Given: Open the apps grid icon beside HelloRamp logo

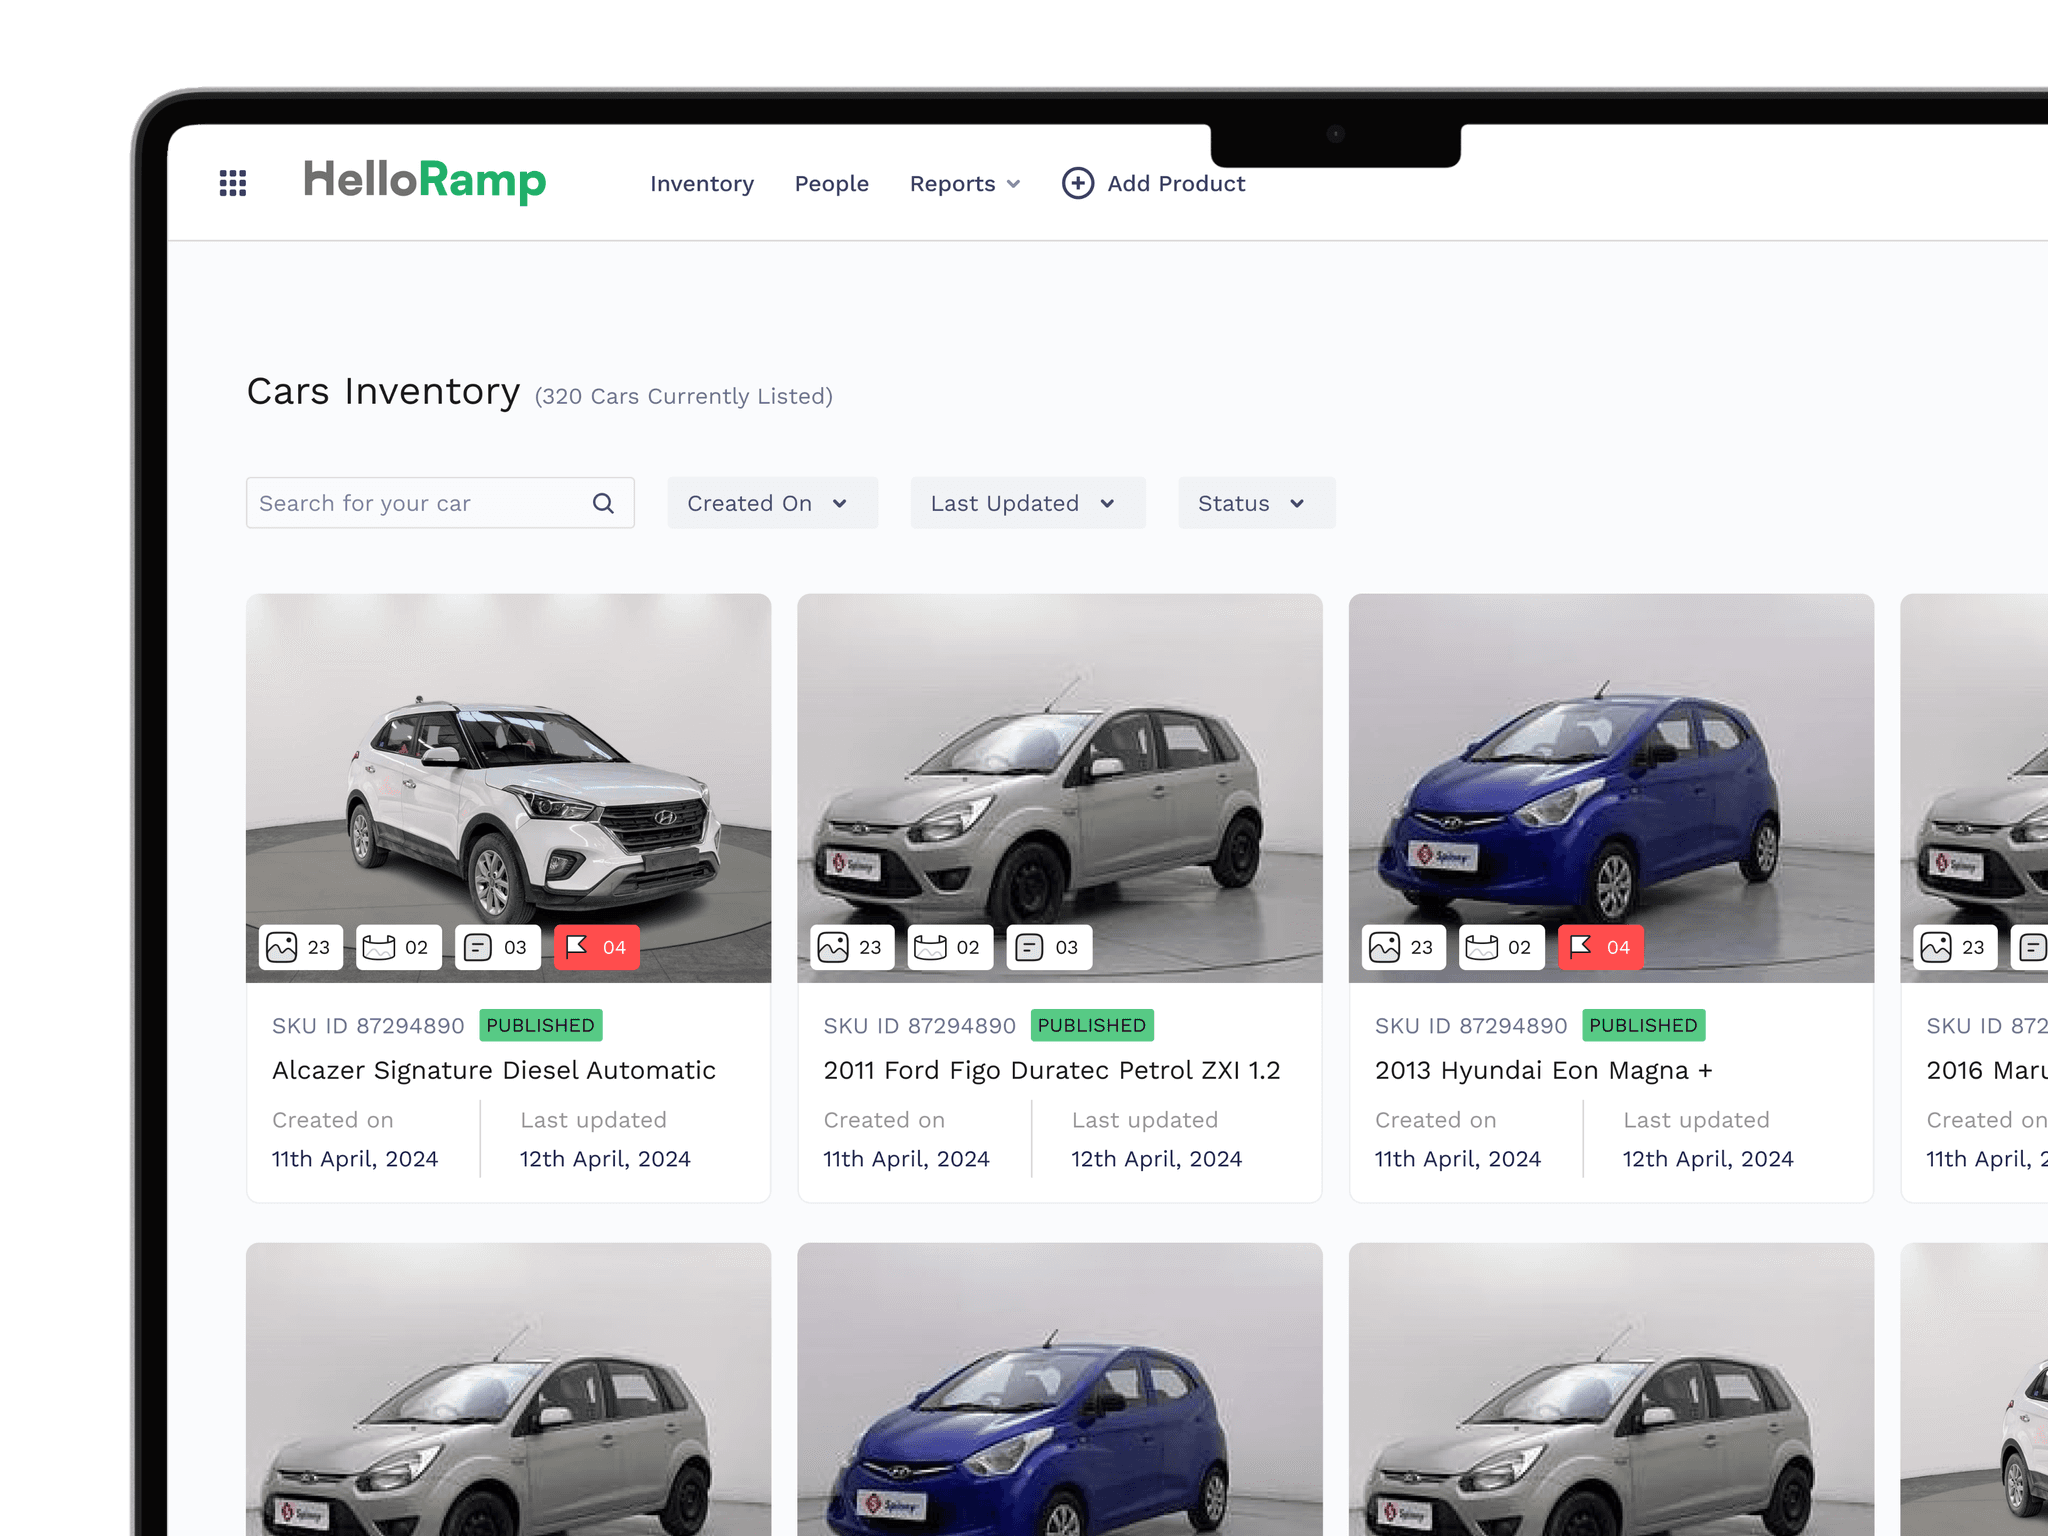Looking at the screenshot, I should pyautogui.click(x=233, y=183).
